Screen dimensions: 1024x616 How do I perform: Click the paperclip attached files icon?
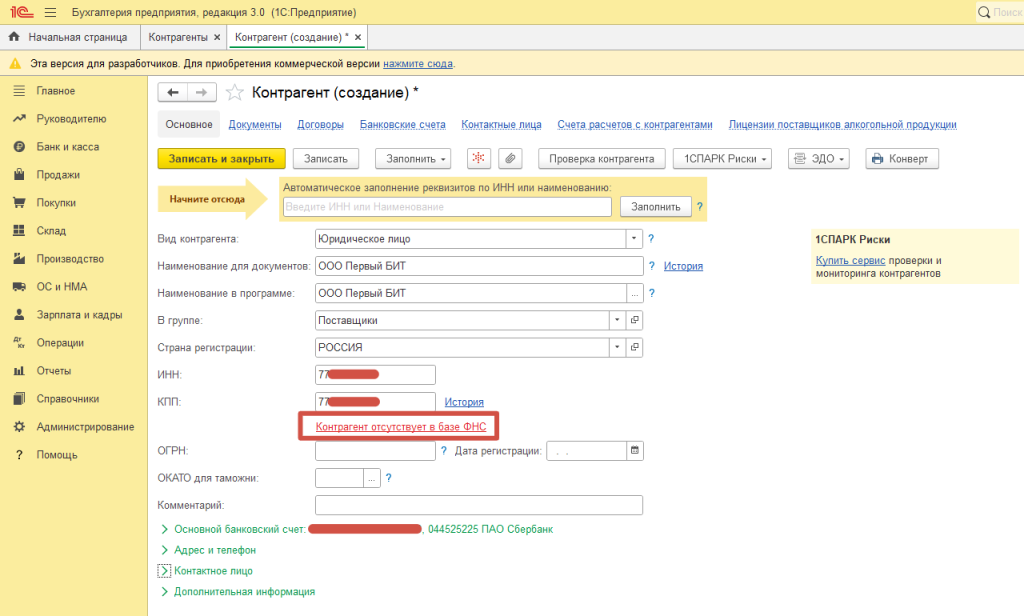pyautogui.click(x=510, y=159)
